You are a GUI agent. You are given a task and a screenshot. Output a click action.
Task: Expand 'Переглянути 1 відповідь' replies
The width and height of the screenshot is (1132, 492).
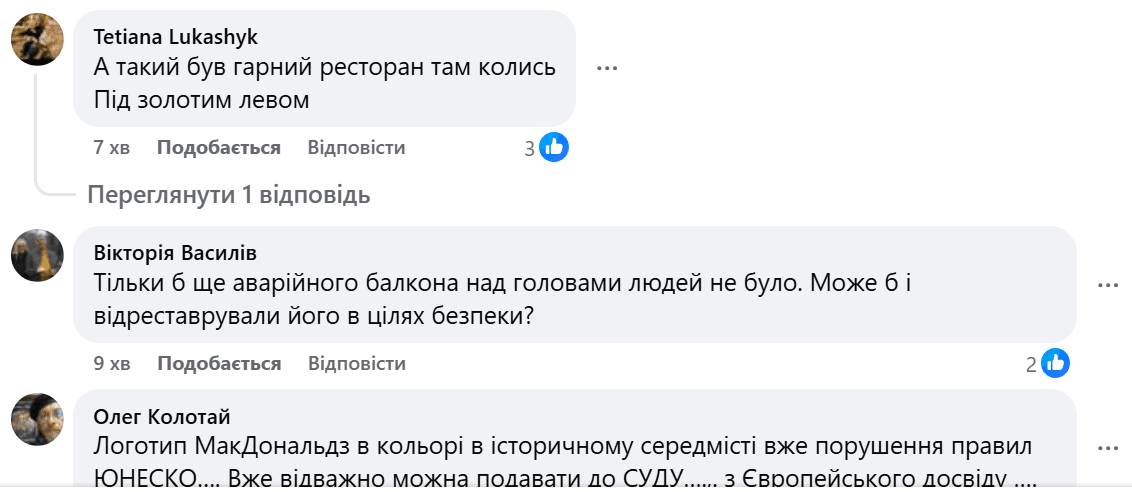(228, 195)
